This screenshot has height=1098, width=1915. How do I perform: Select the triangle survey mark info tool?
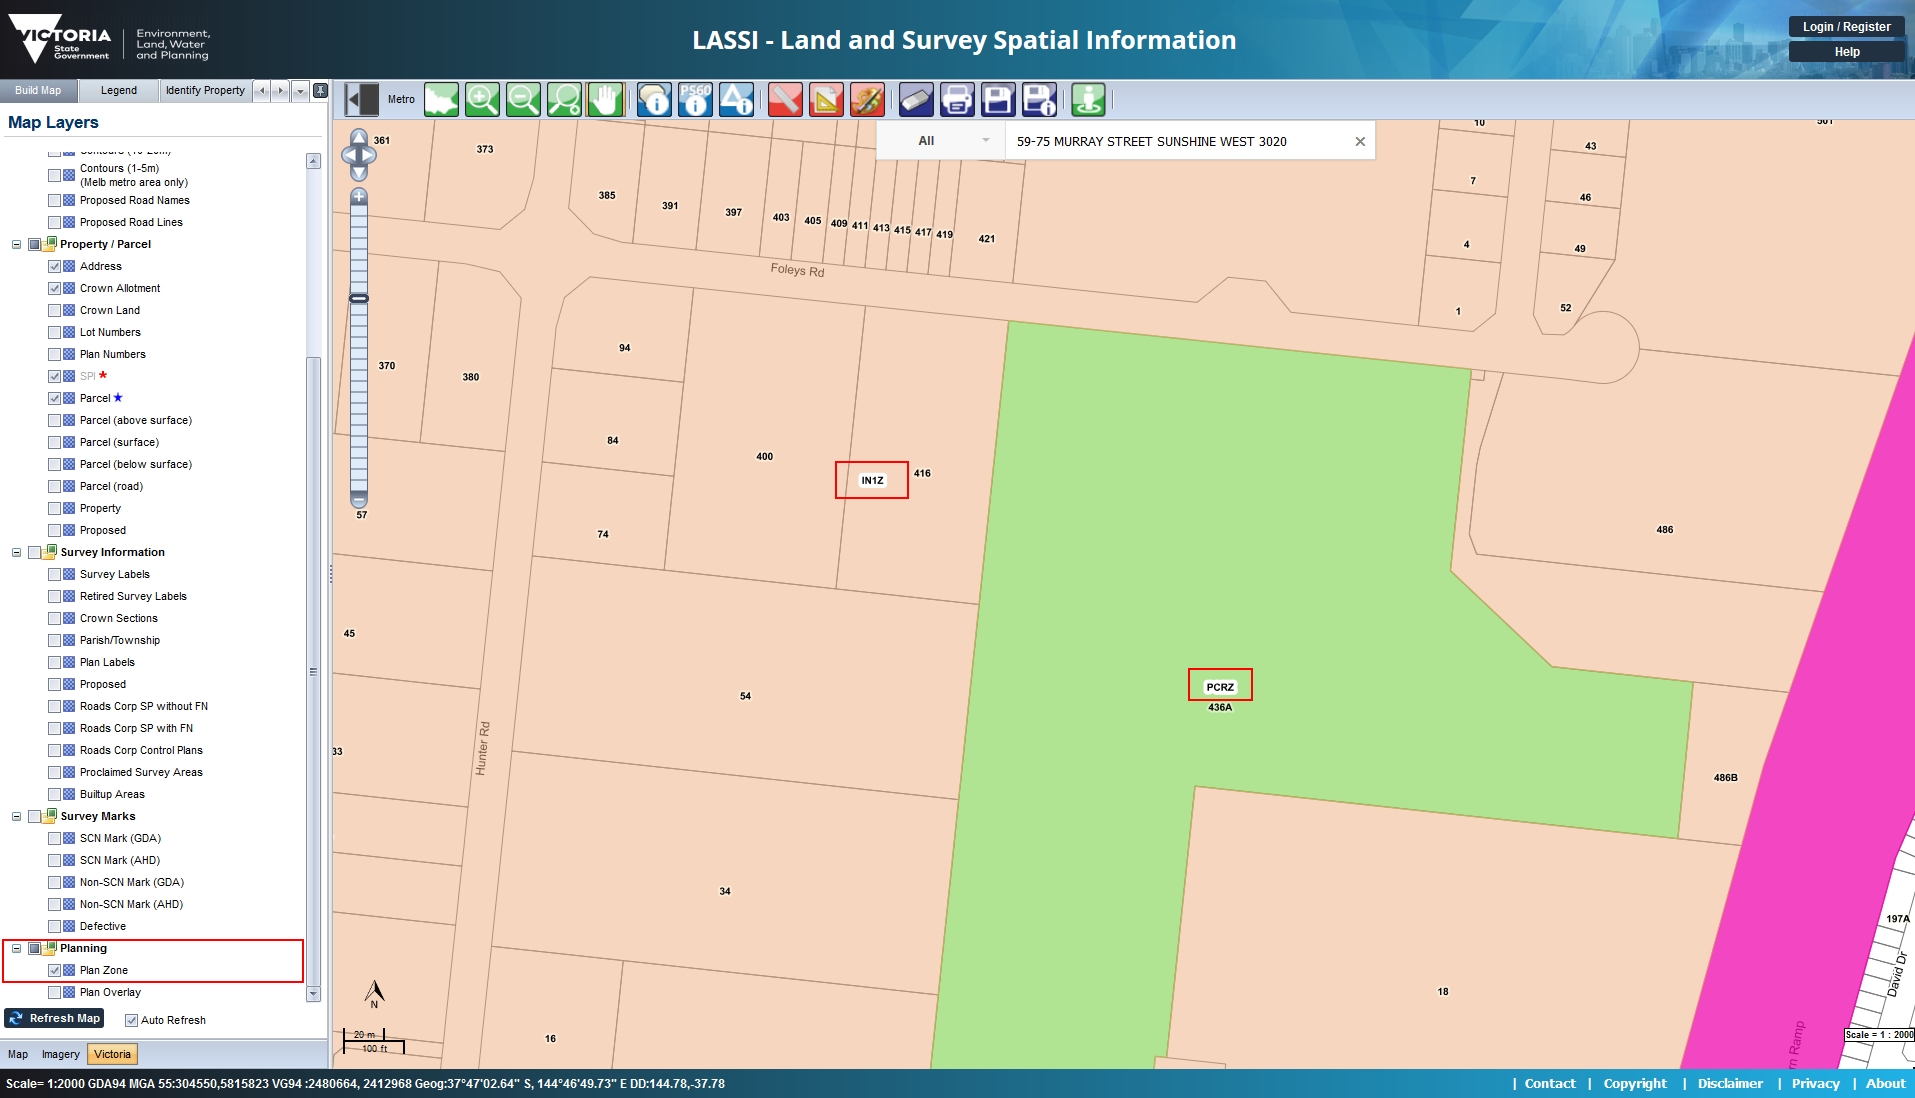click(x=736, y=99)
